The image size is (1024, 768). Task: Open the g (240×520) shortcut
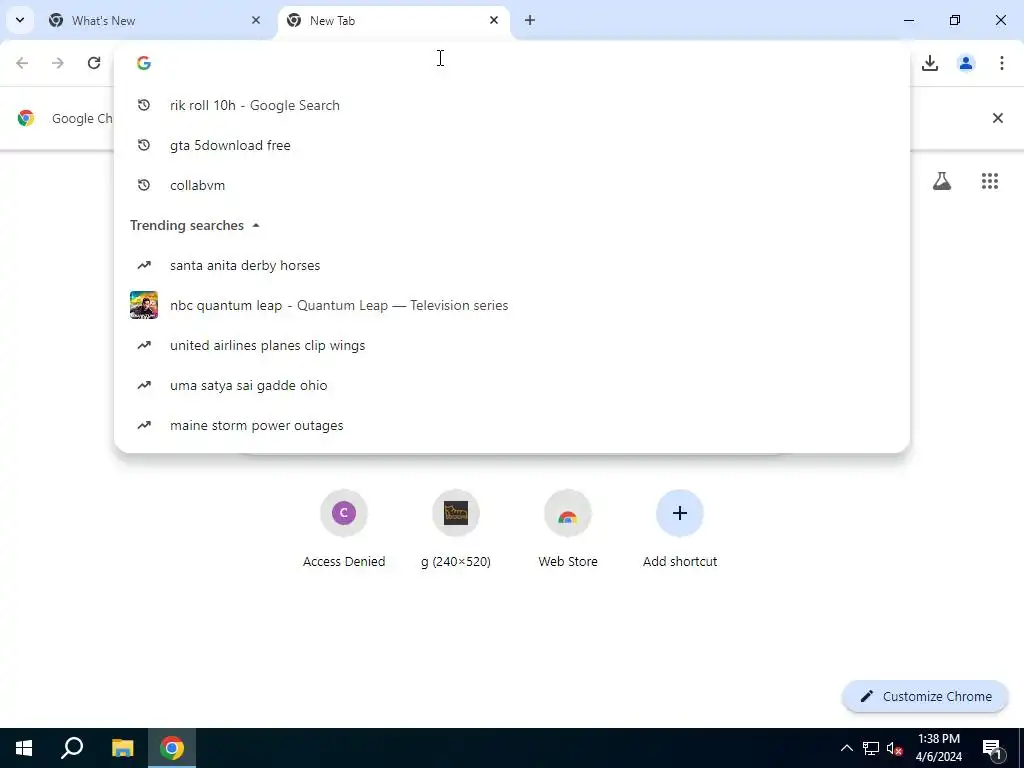456,529
